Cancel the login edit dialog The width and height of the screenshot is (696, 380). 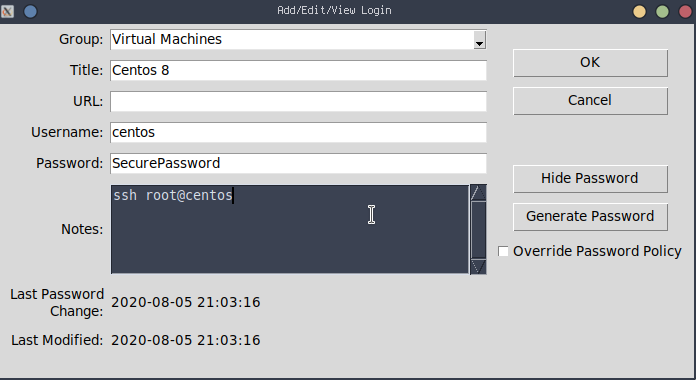pyautogui.click(x=590, y=101)
